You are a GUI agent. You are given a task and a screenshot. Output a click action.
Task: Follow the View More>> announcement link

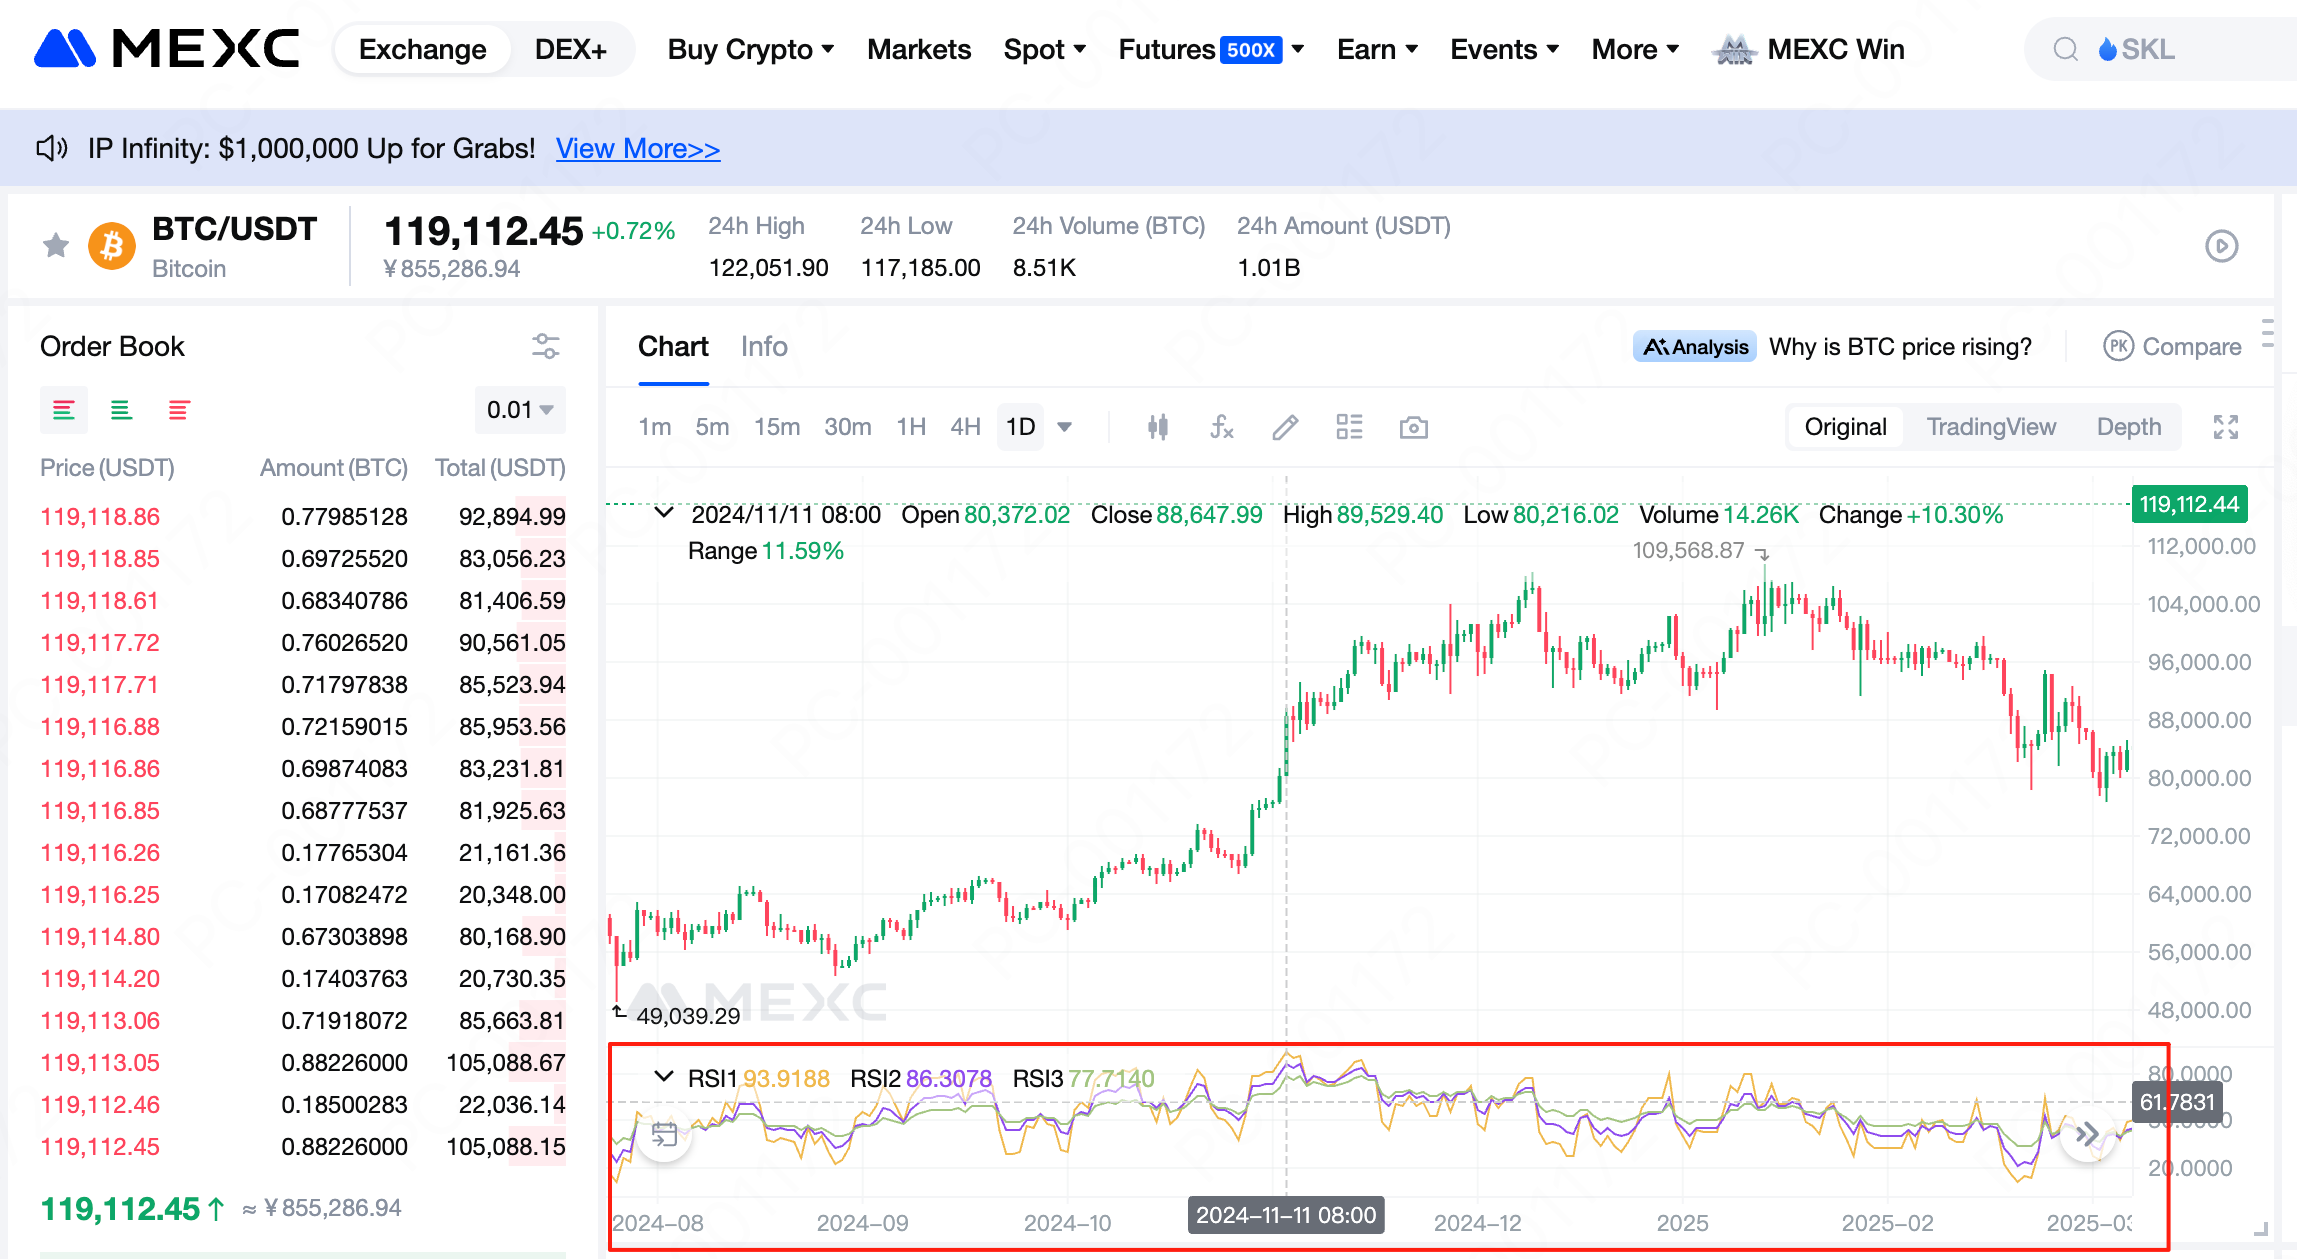click(x=637, y=149)
